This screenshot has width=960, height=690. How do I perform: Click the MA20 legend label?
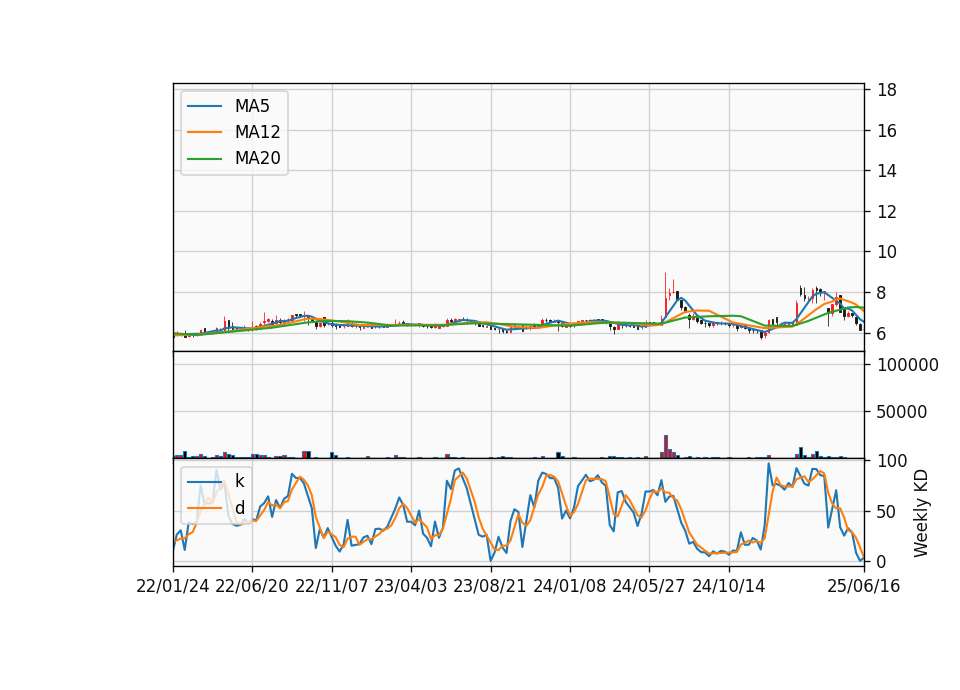(257, 158)
